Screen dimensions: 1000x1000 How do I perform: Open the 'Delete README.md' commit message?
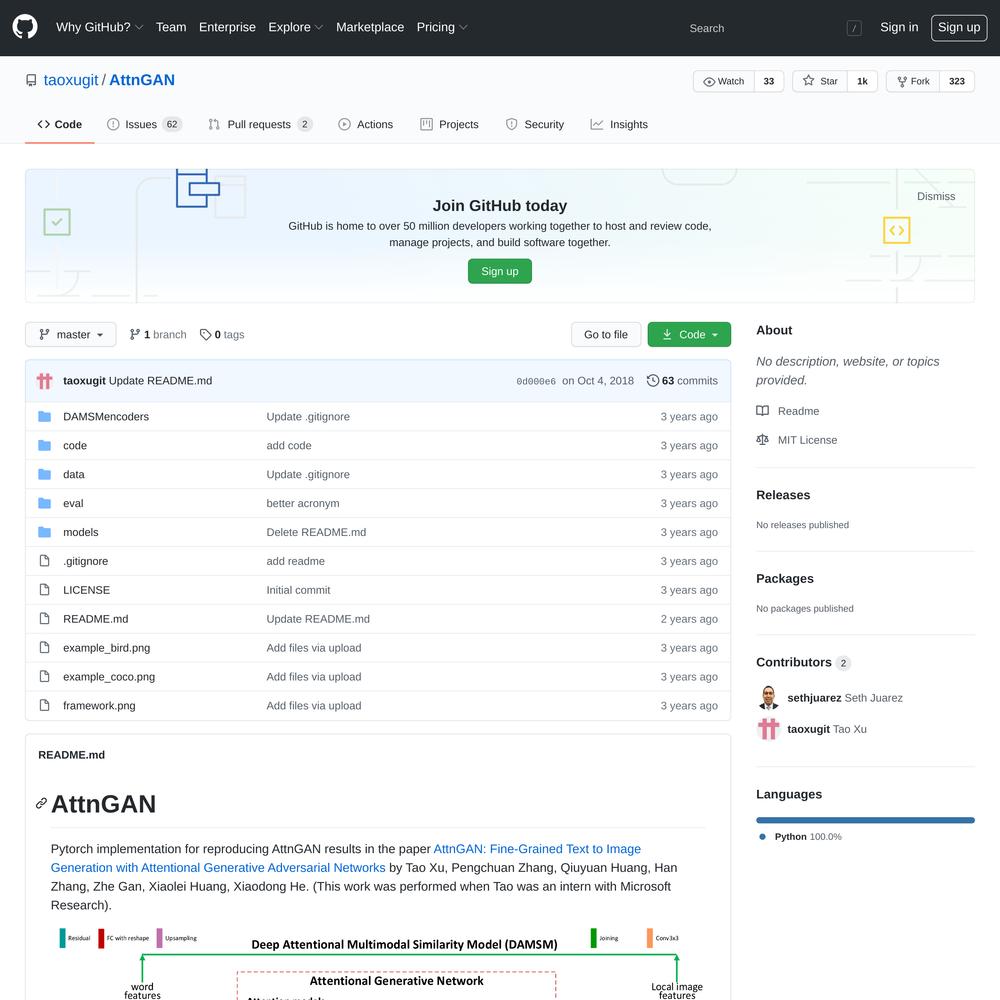(316, 532)
